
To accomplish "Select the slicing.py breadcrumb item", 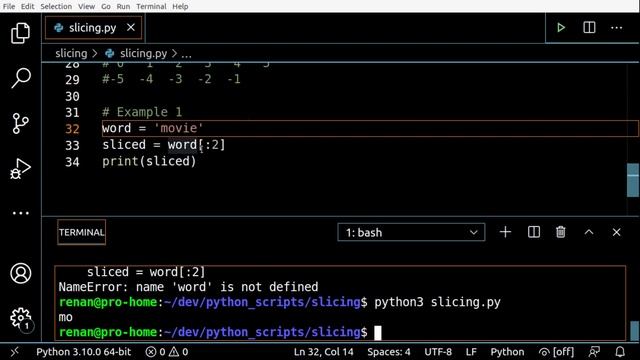I will coord(137,53).
